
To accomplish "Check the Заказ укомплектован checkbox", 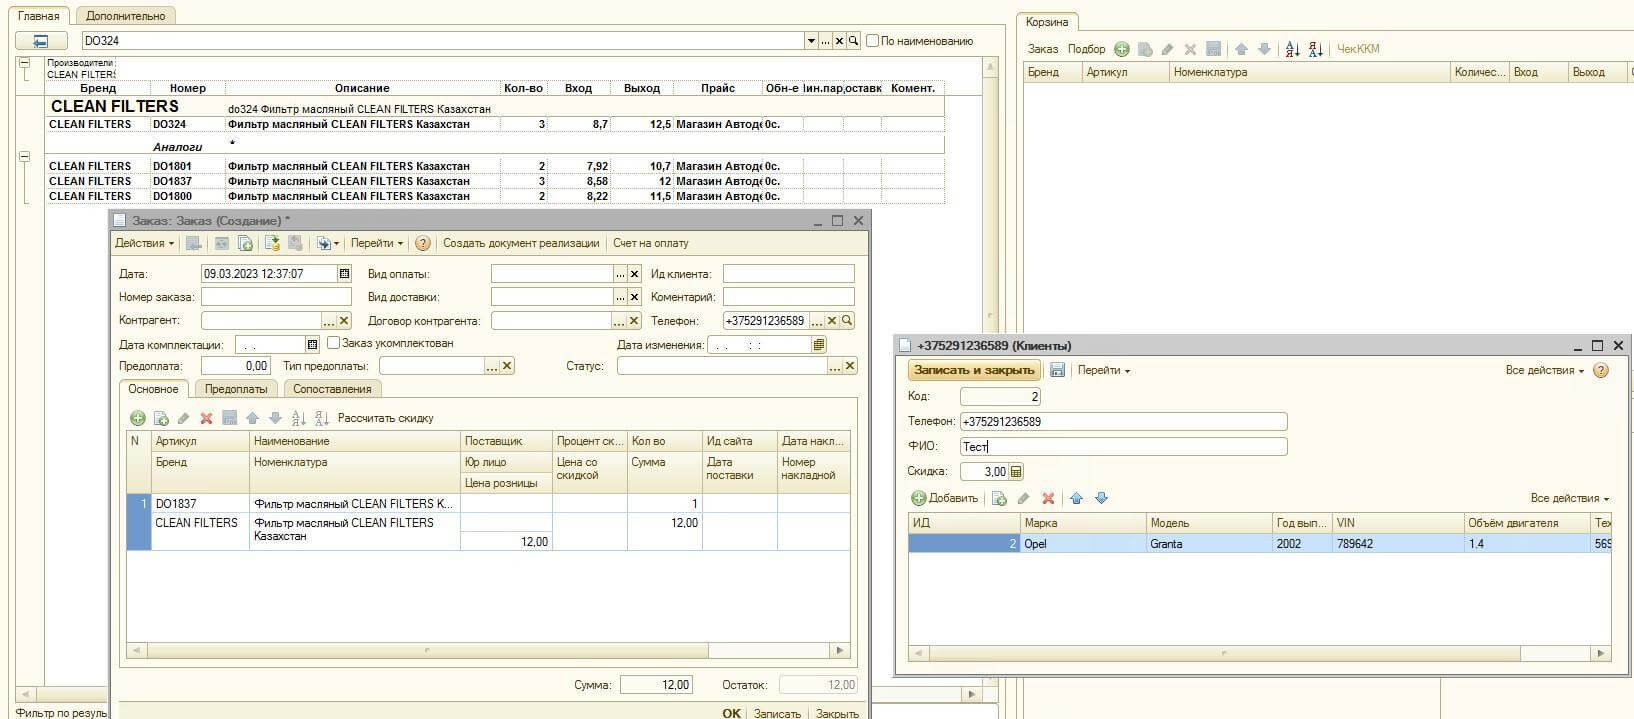I will 333,343.
